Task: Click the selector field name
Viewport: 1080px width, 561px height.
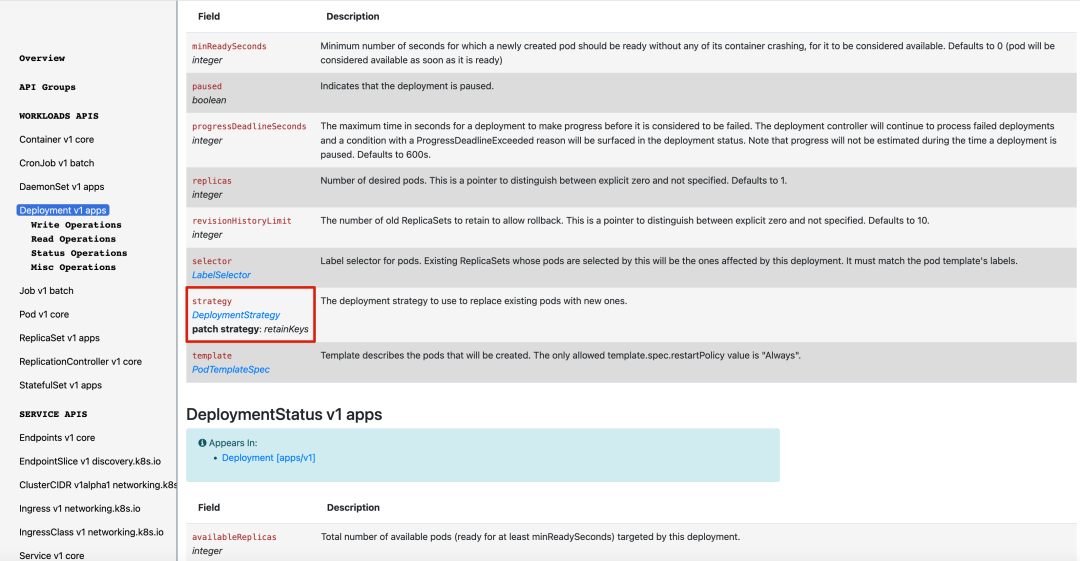Action: tap(212, 261)
